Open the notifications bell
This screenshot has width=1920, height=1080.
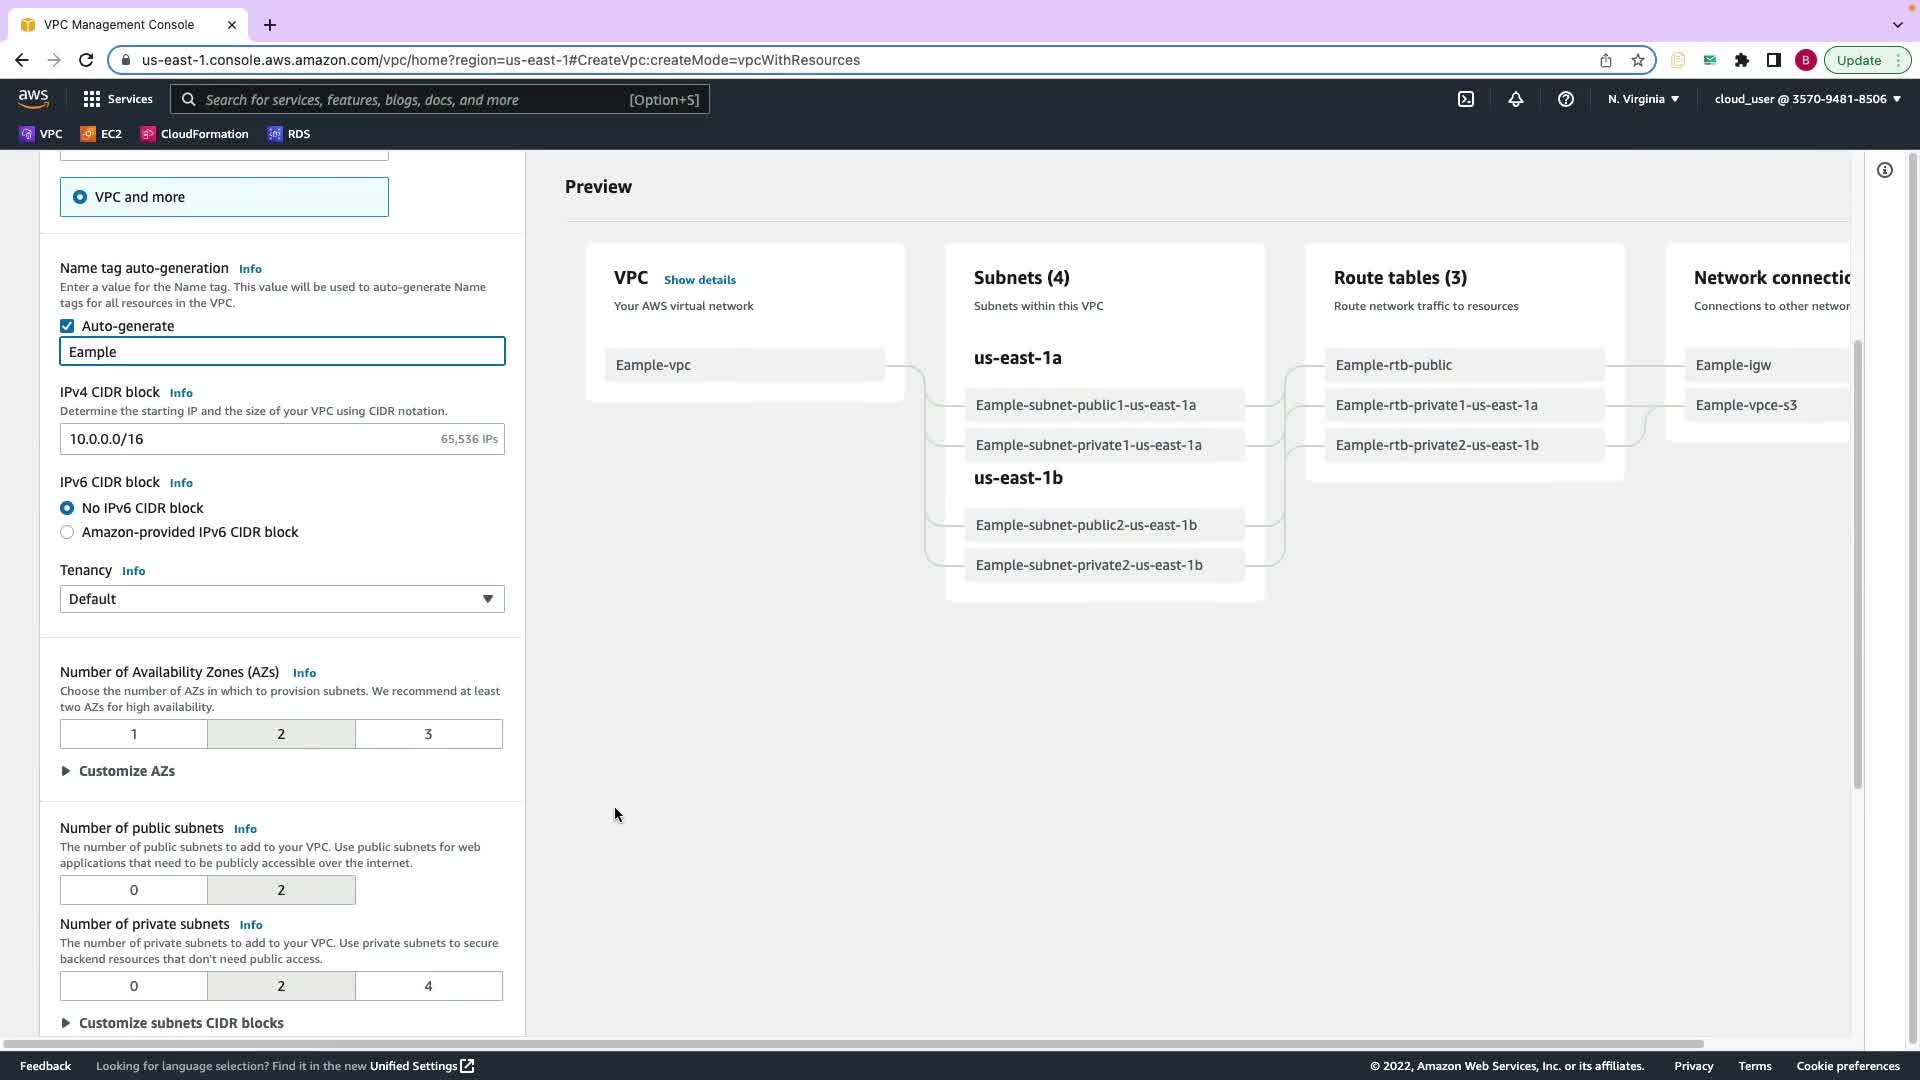1516,99
